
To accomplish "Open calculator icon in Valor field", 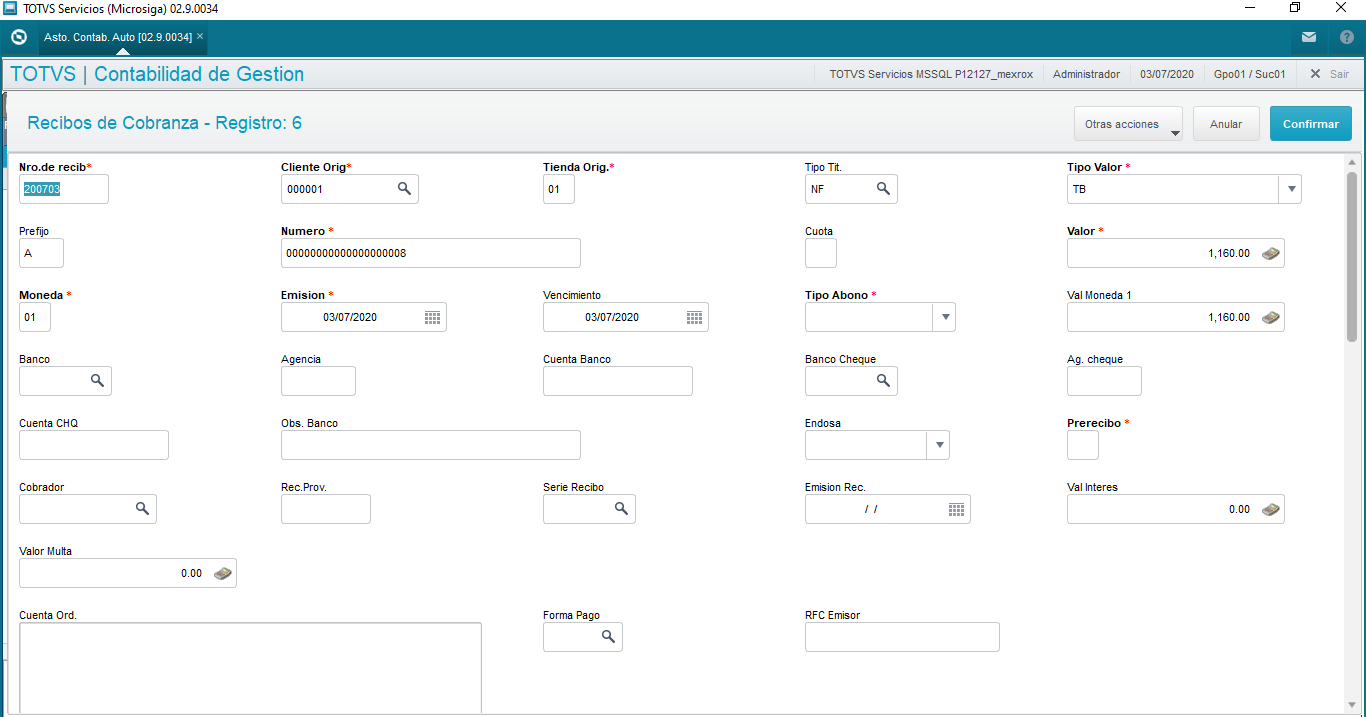I will 1270,253.
